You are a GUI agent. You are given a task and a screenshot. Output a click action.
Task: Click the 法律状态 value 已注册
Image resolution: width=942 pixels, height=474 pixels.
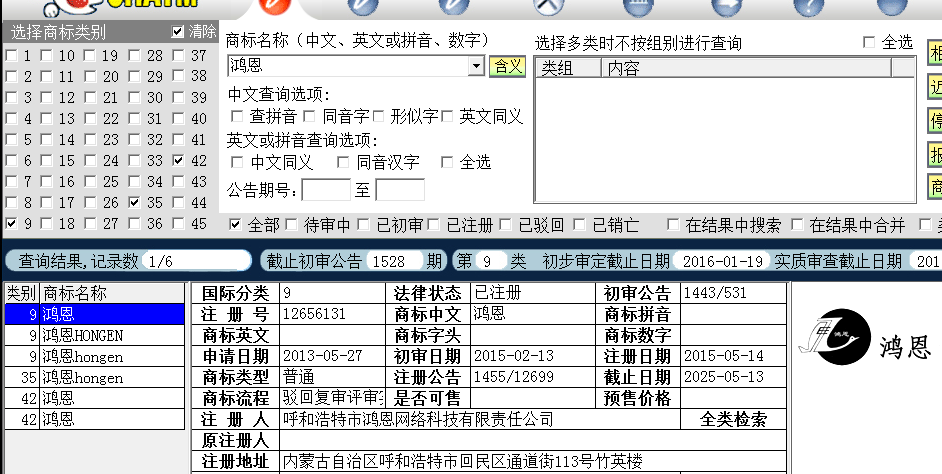(x=498, y=293)
